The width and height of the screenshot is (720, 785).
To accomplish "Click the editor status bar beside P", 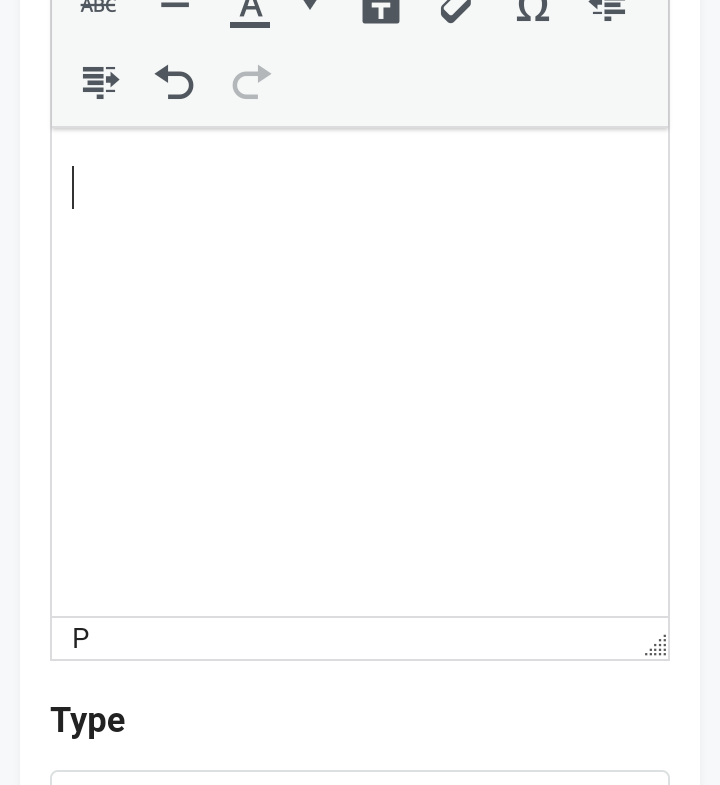I will [x=360, y=639].
